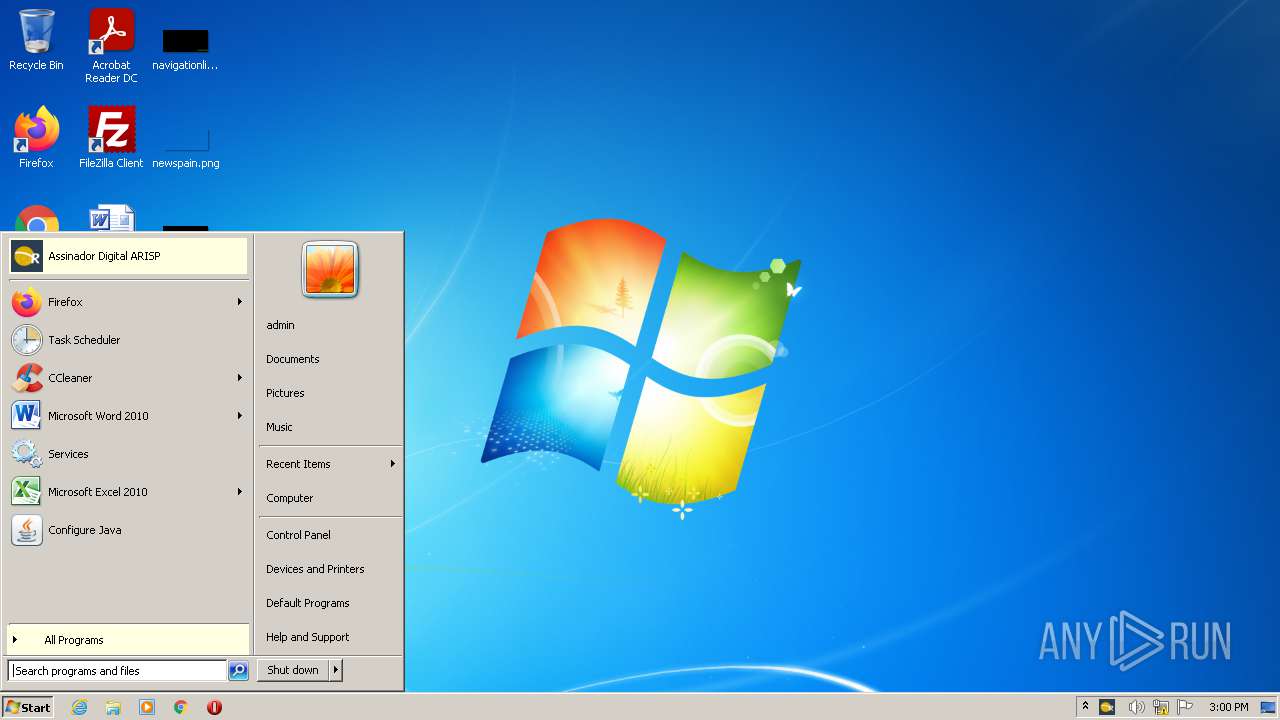Screen dimensions: 1280x720
Task: Click the Action Center flag icon
Action: click(x=1186, y=707)
